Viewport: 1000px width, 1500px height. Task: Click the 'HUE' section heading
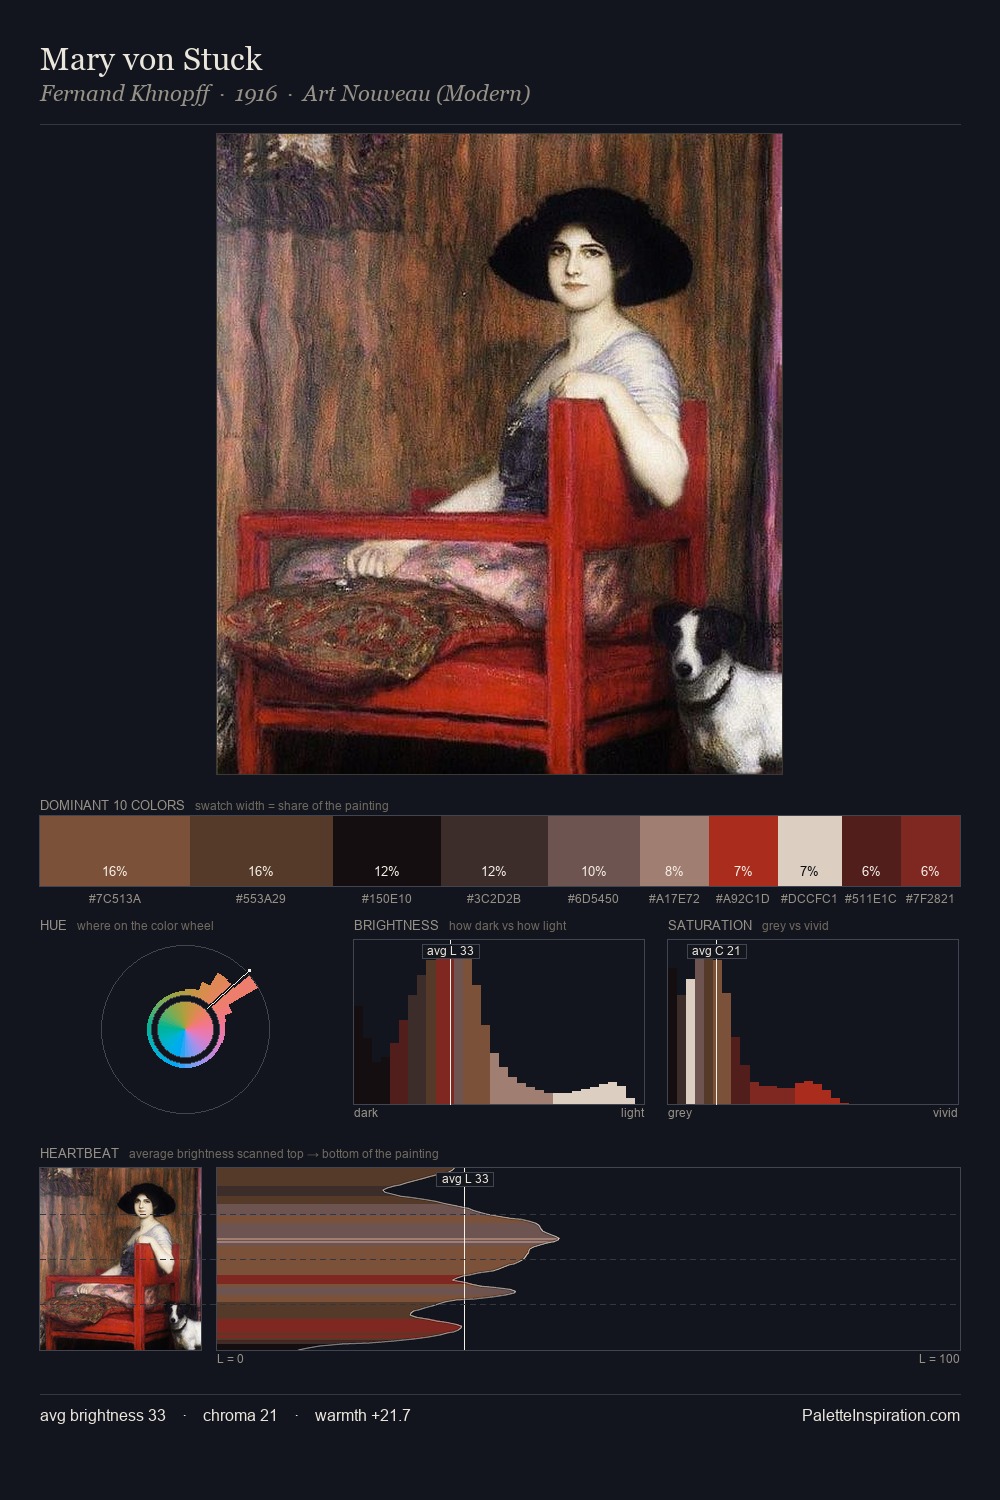(53, 925)
